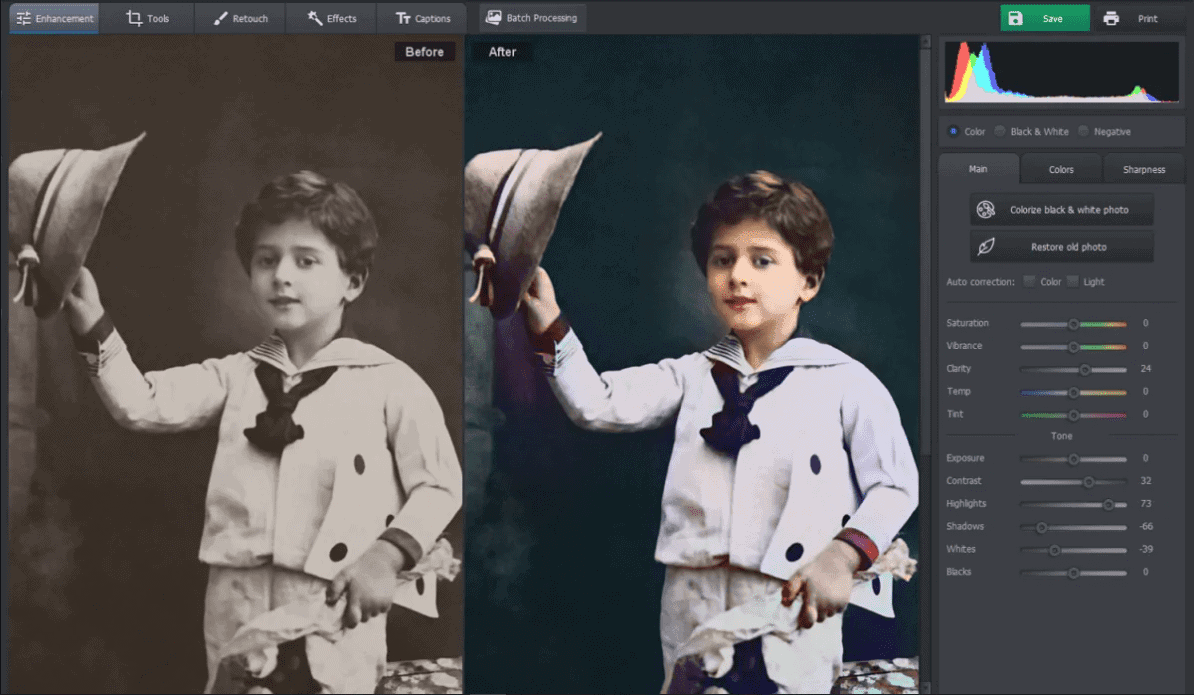Click the colorize palette icon
This screenshot has width=1194, height=695.
985,209
